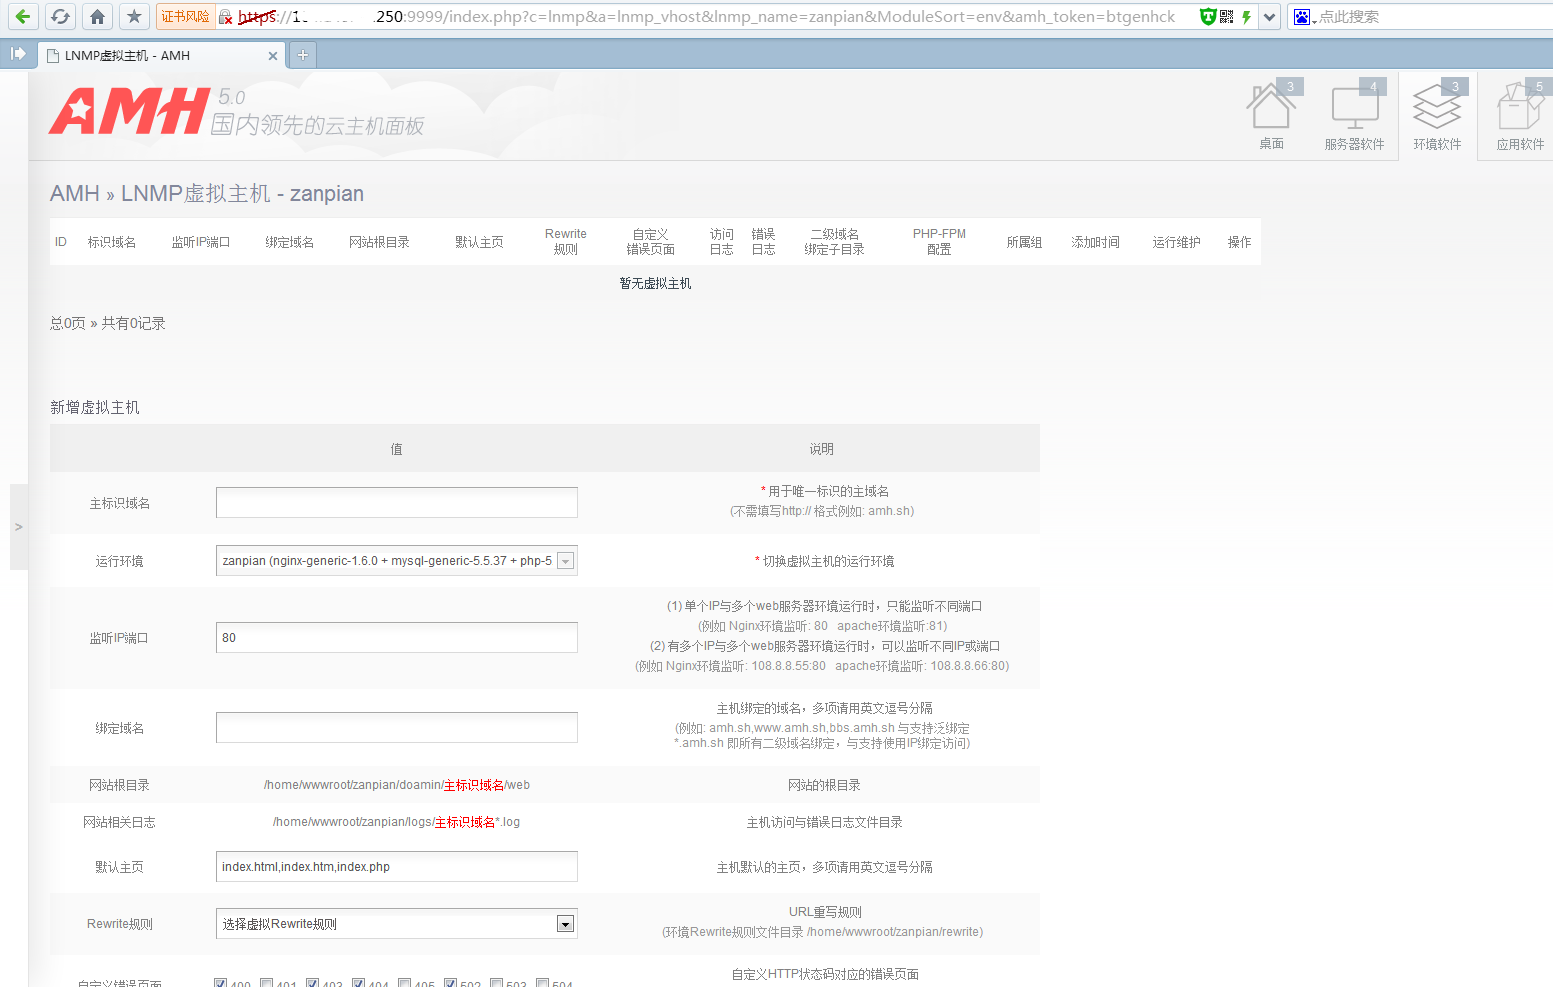Click the green shield security icon
Viewport: 1553px width, 987px height.
[x=1208, y=16]
